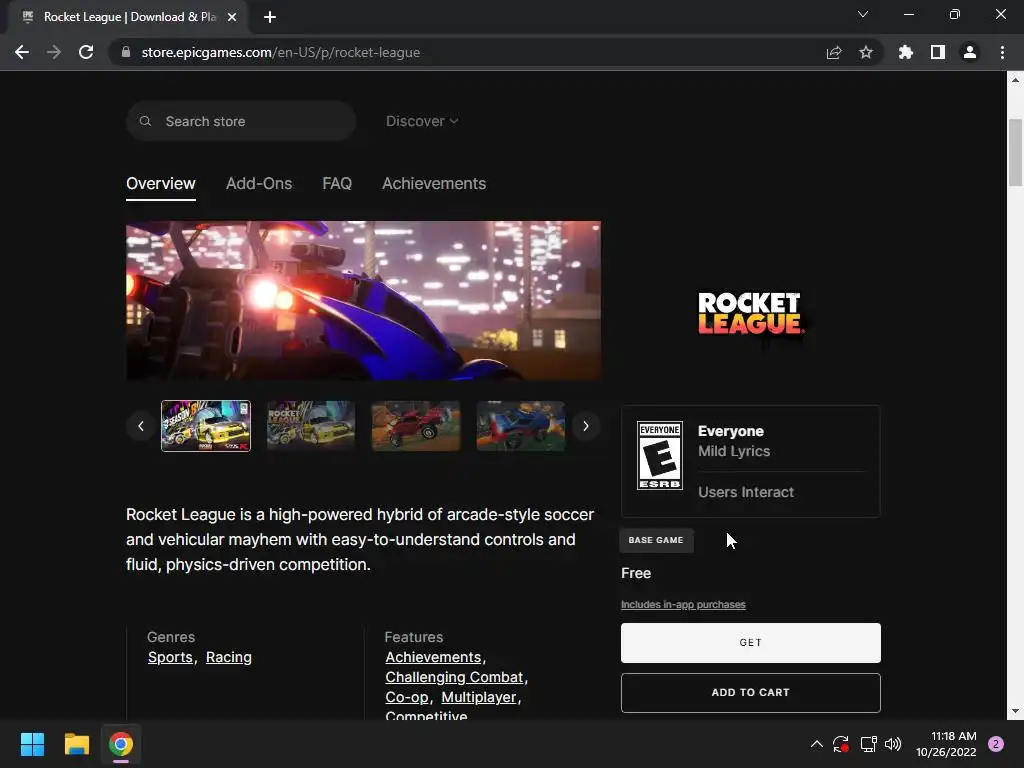The height and width of the screenshot is (768, 1024).
Task: Switch to the Overview tab
Action: point(161,184)
